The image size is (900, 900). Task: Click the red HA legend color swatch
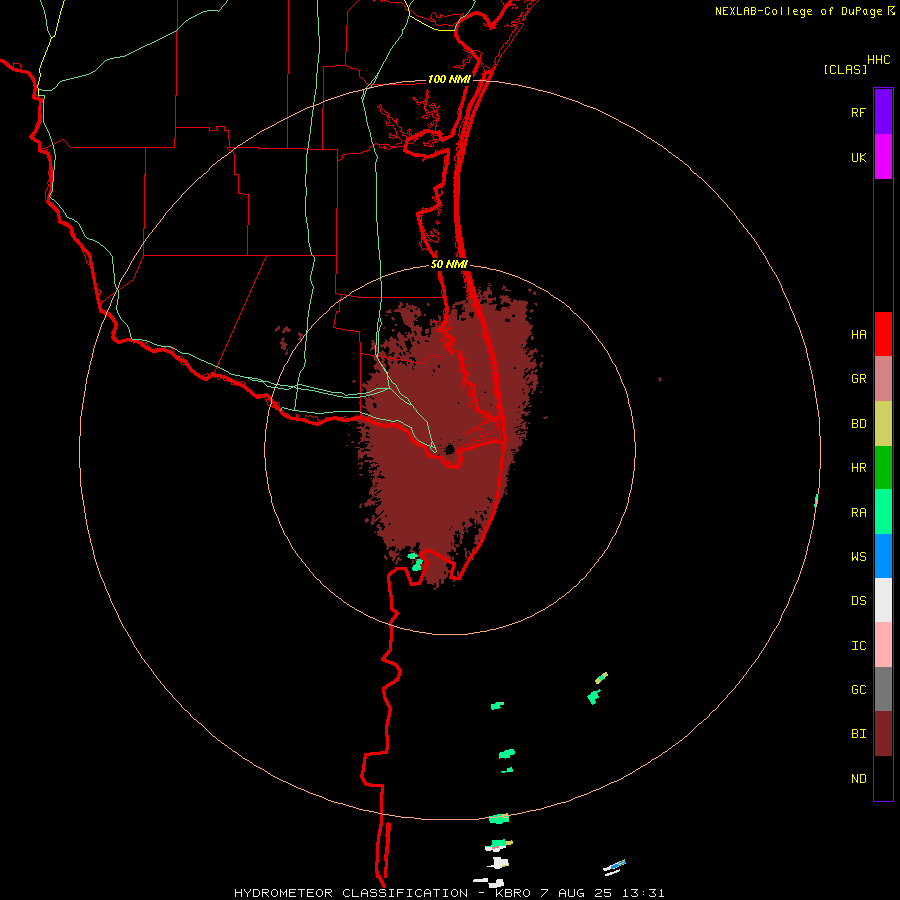pyautogui.click(x=883, y=334)
